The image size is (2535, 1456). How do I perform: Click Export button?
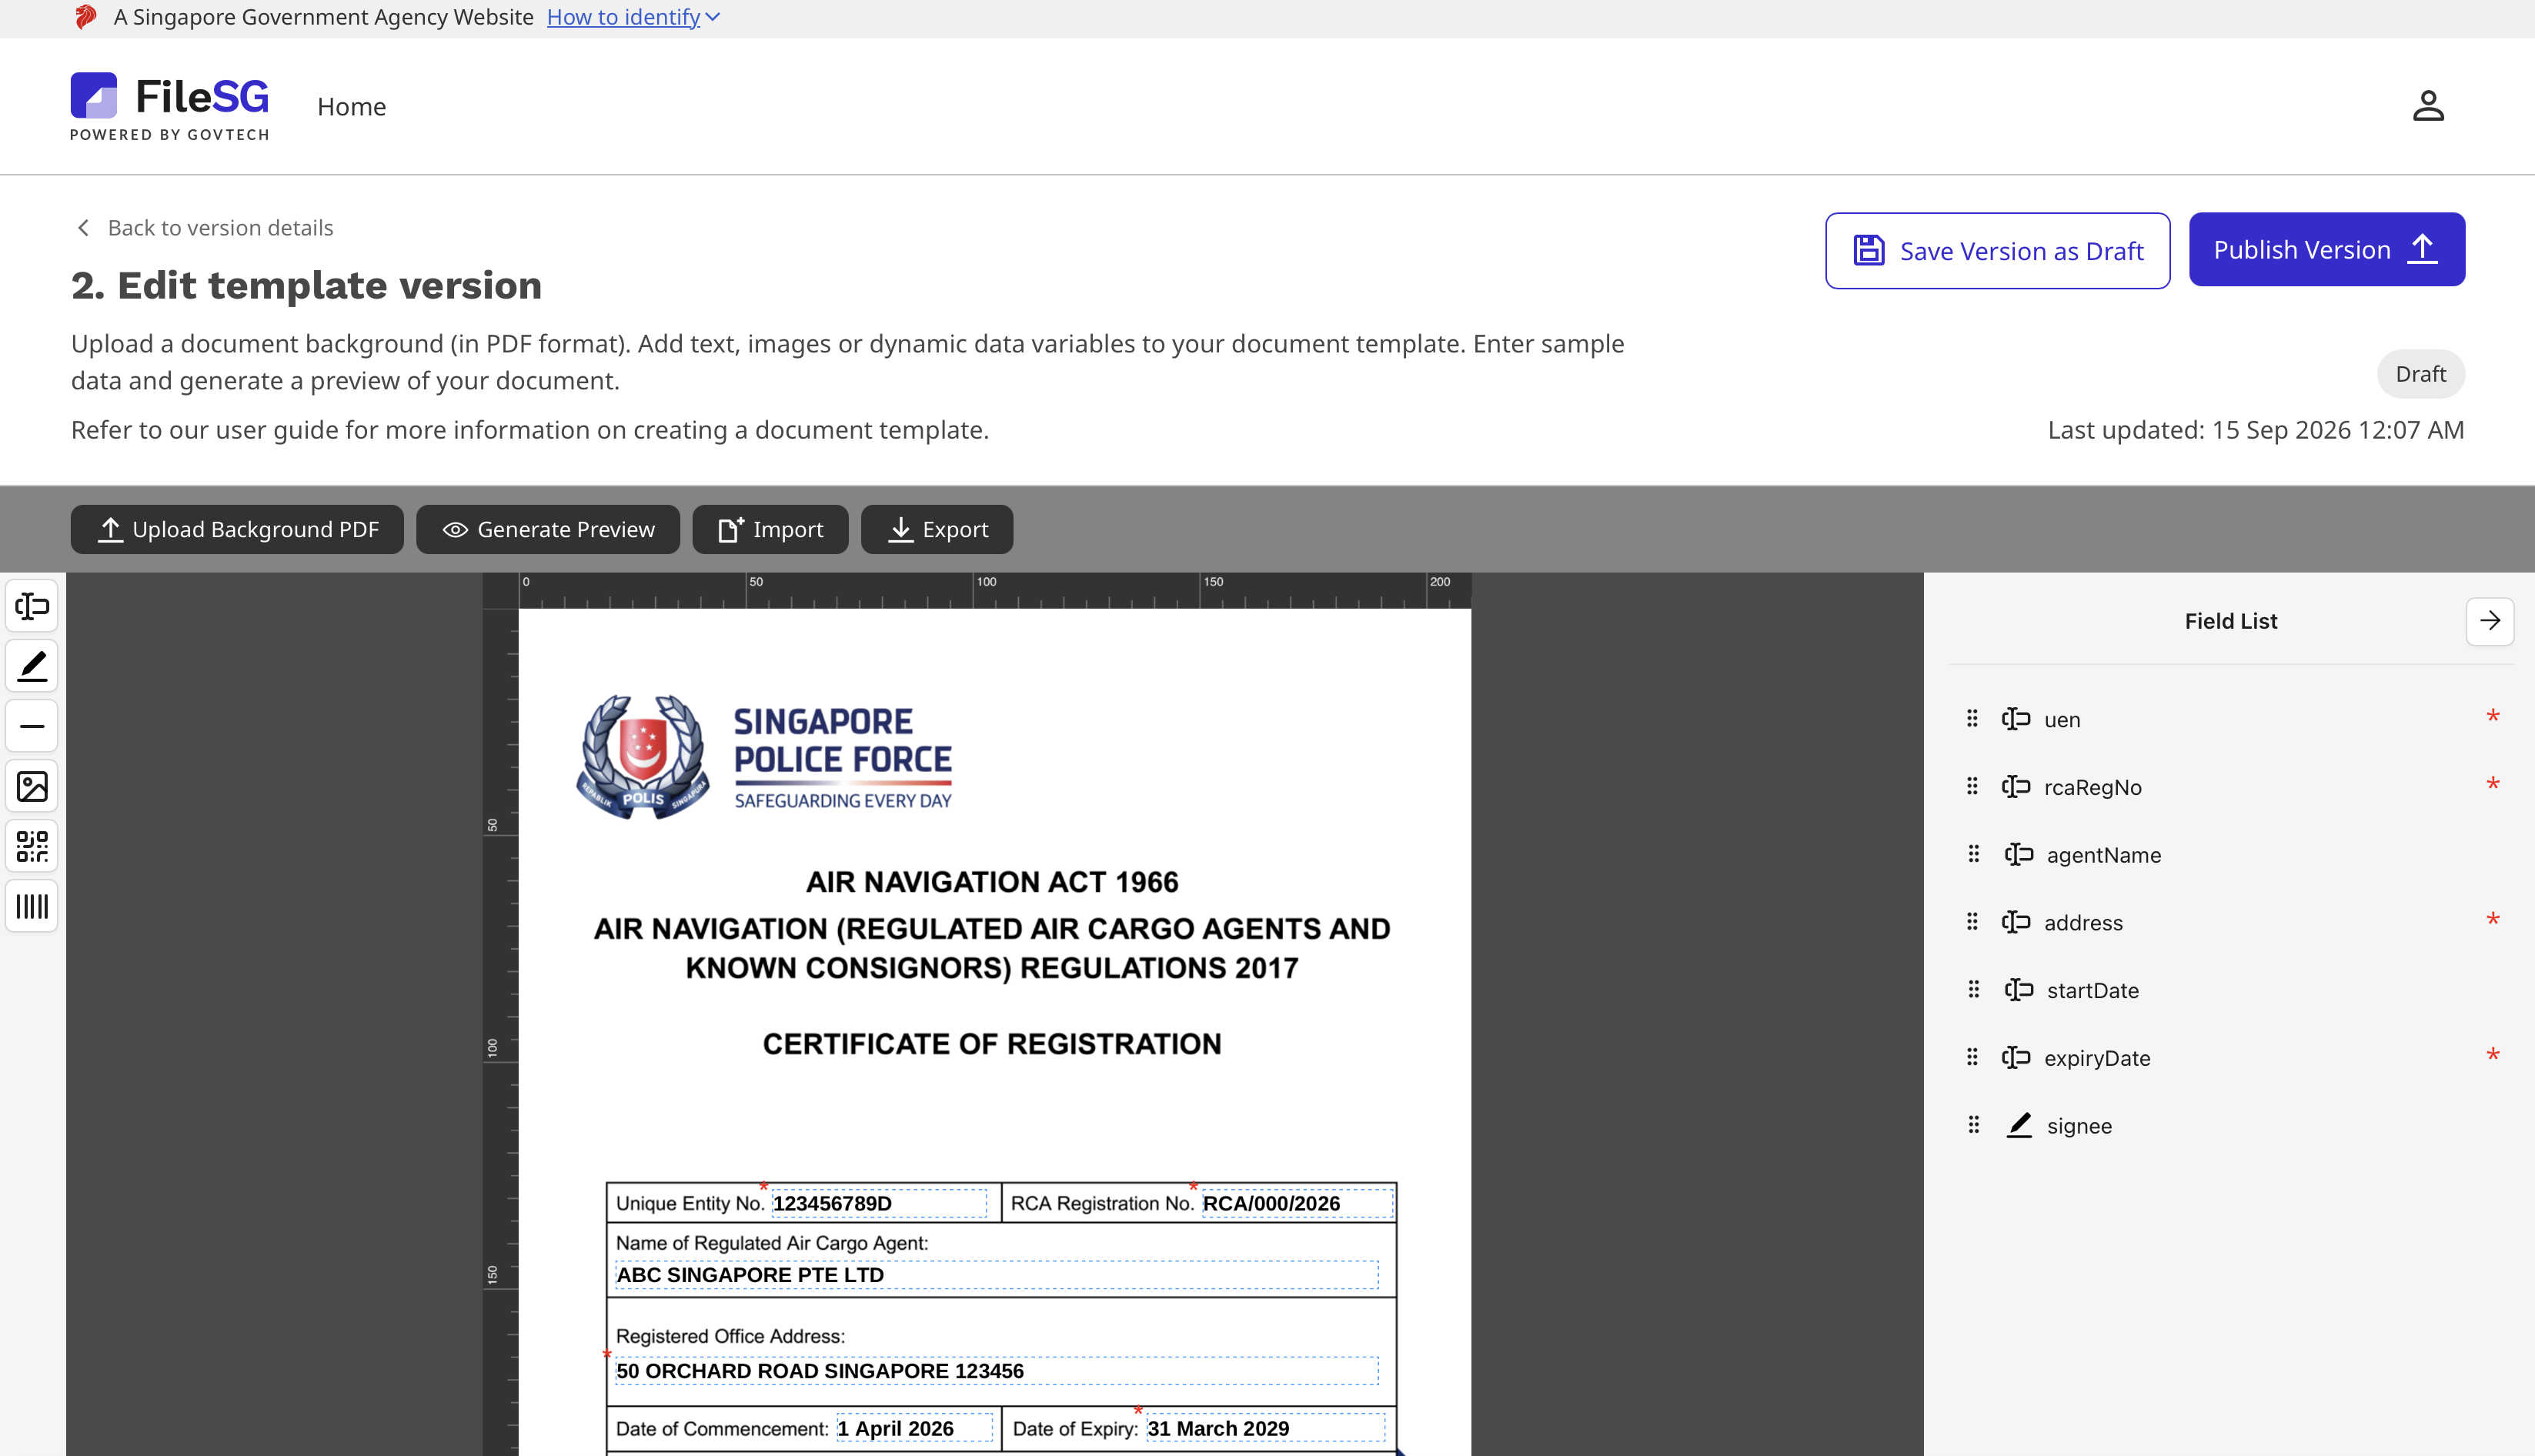pos(937,529)
